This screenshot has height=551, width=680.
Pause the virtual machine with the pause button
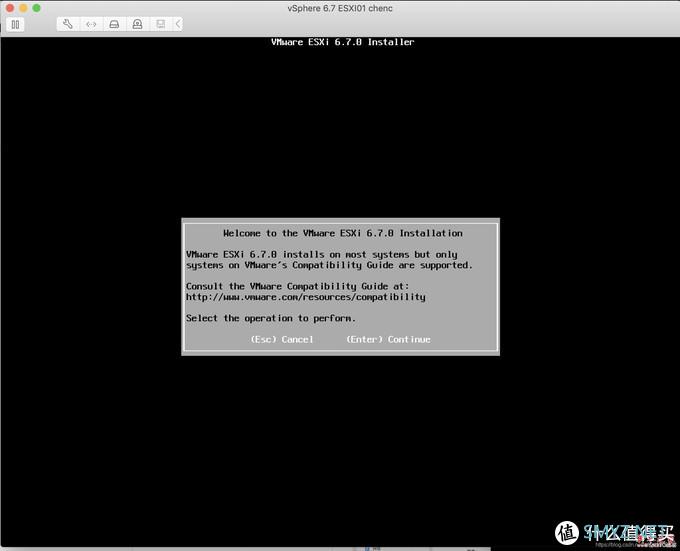pyautogui.click(x=15, y=24)
